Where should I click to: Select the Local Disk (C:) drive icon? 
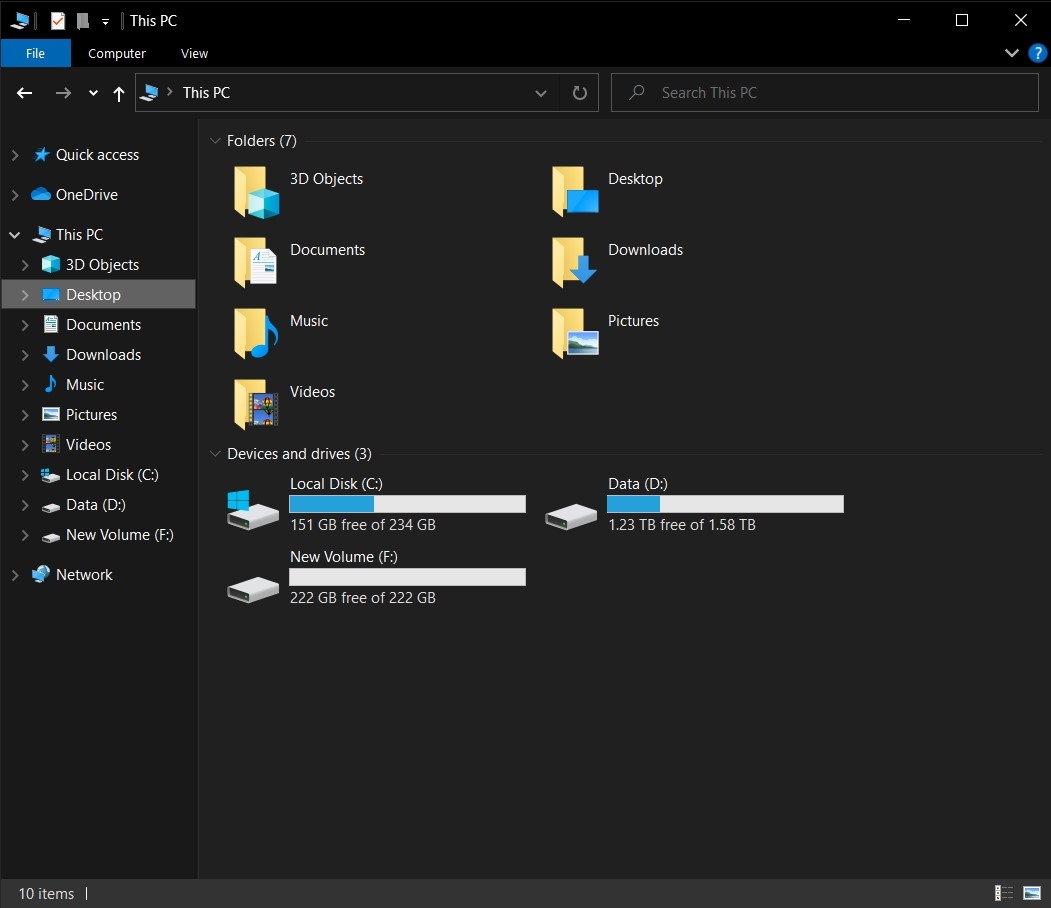252,508
